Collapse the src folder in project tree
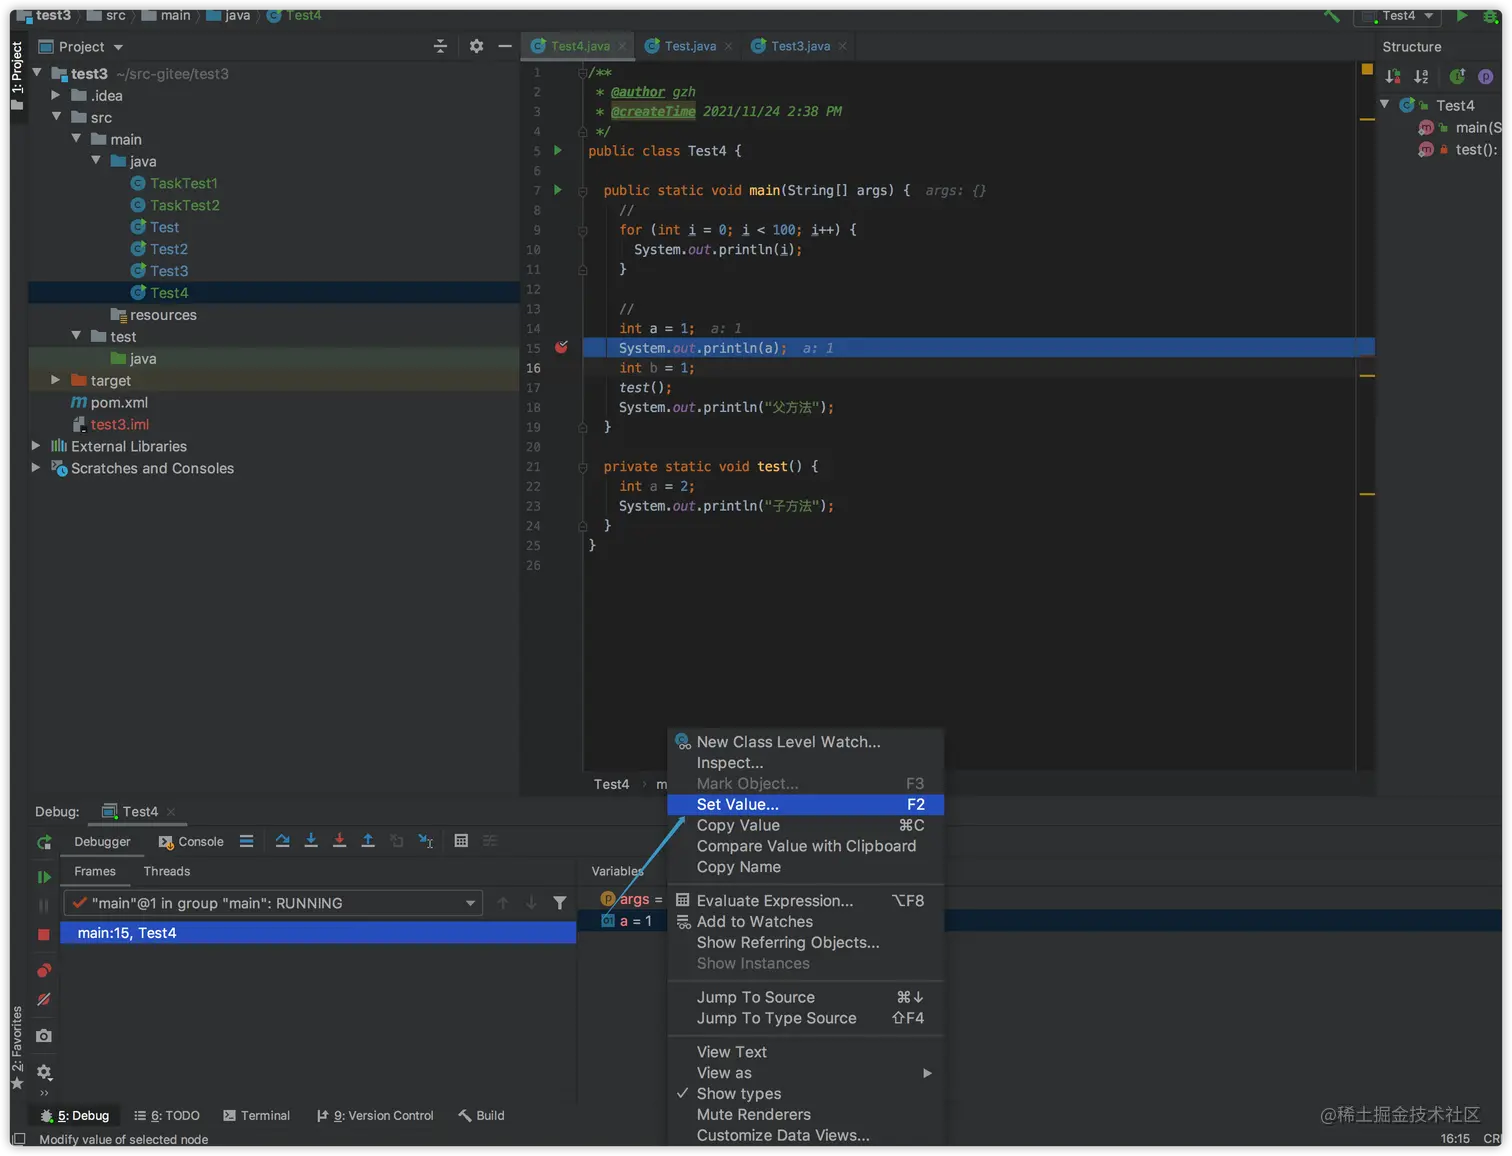This screenshot has width=1512, height=1156. [57, 117]
